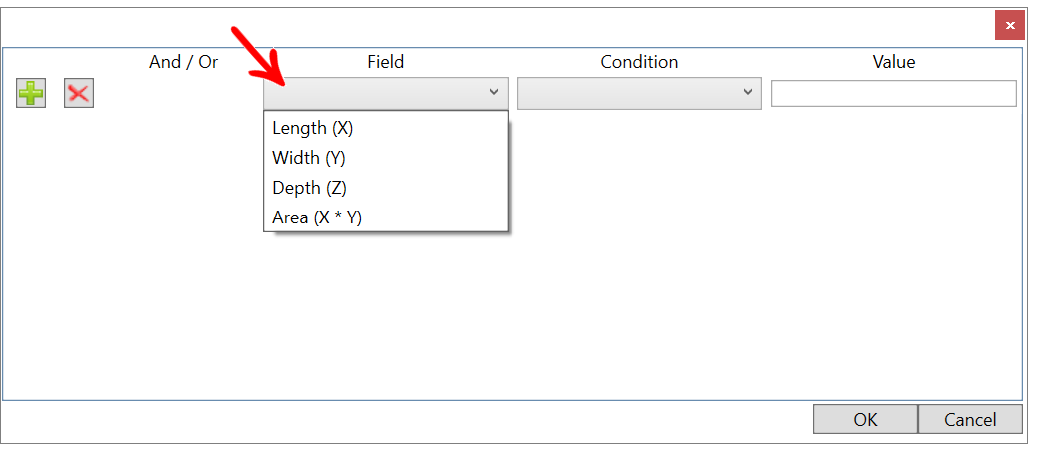This screenshot has height=455, width=1038.
Task: Open the Field combo box
Action: pos(385,93)
